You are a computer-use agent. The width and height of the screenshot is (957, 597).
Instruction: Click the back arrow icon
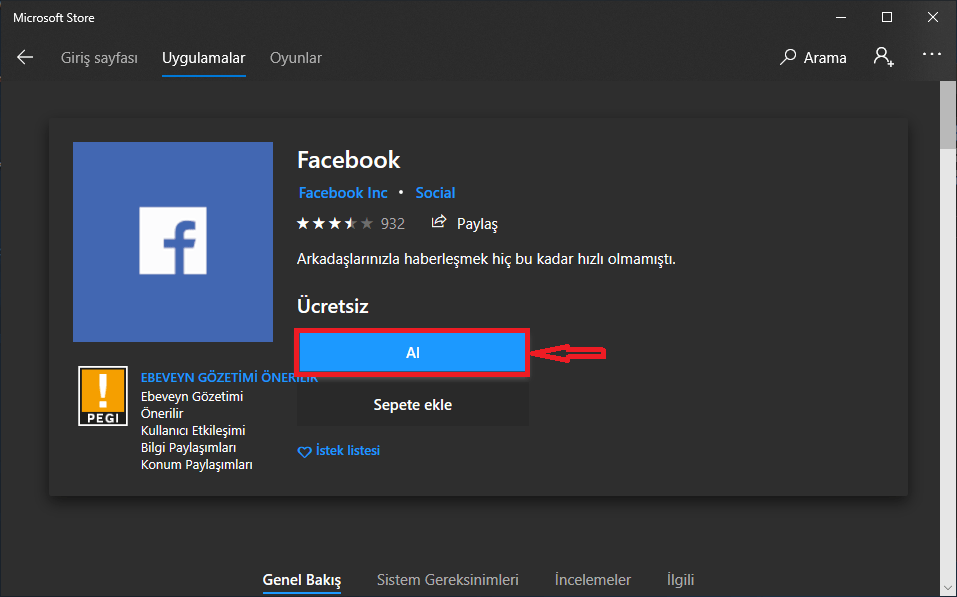(x=25, y=58)
